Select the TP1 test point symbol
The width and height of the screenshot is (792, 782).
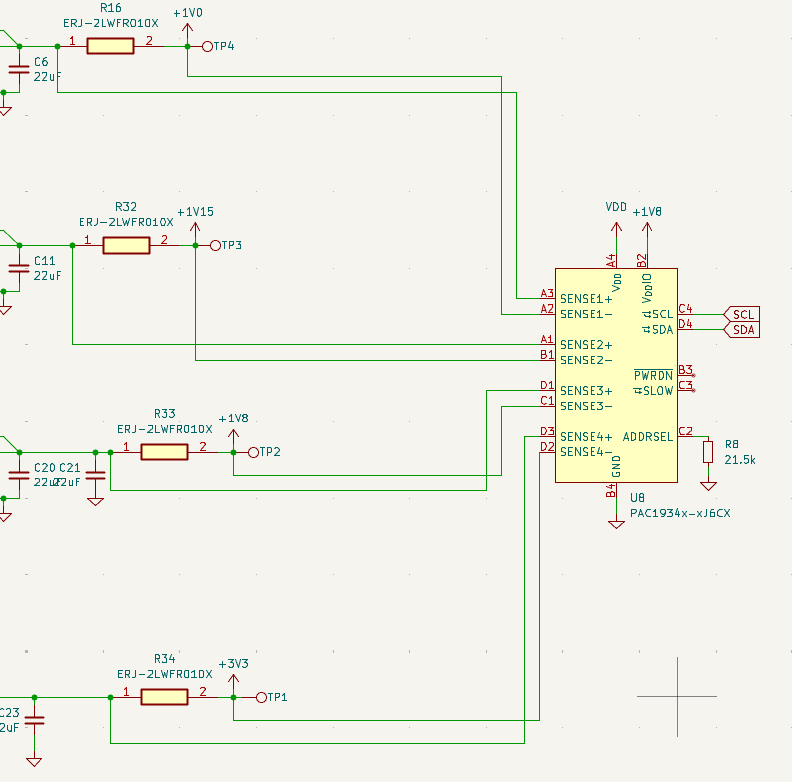coord(261,698)
